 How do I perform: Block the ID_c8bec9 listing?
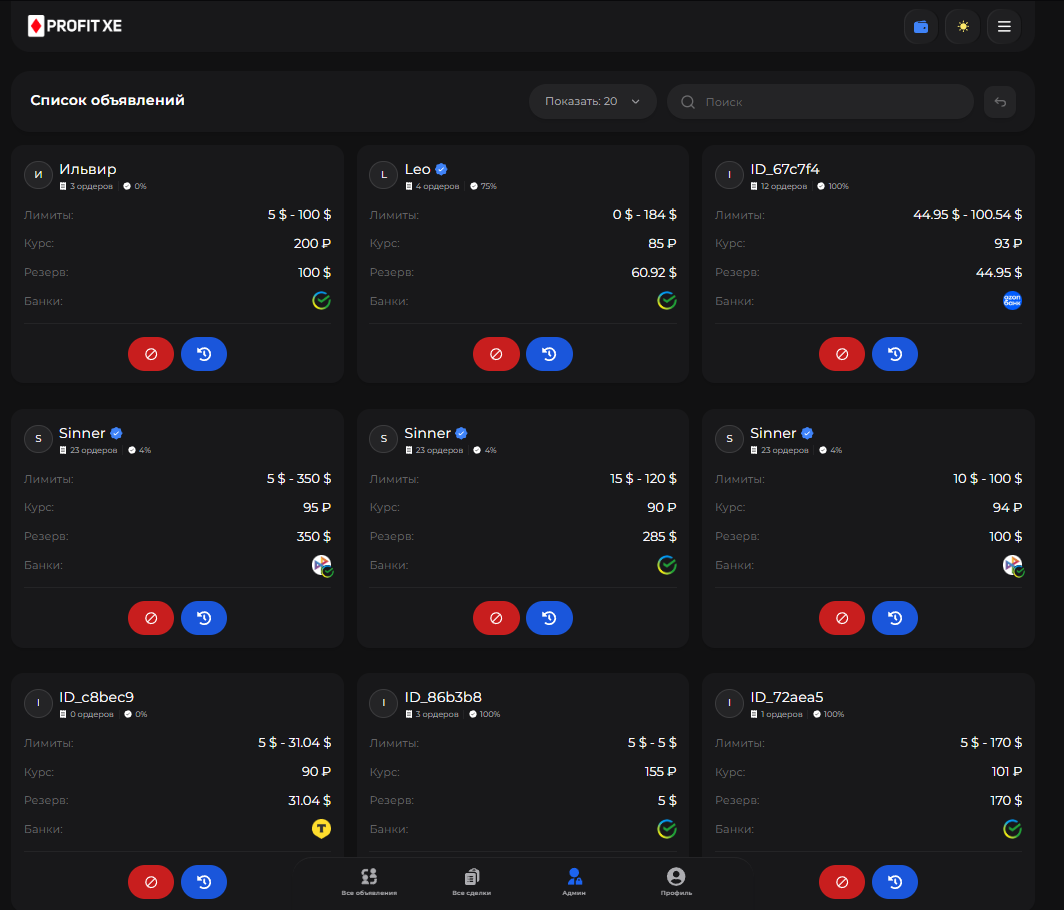pyautogui.click(x=151, y=881)
